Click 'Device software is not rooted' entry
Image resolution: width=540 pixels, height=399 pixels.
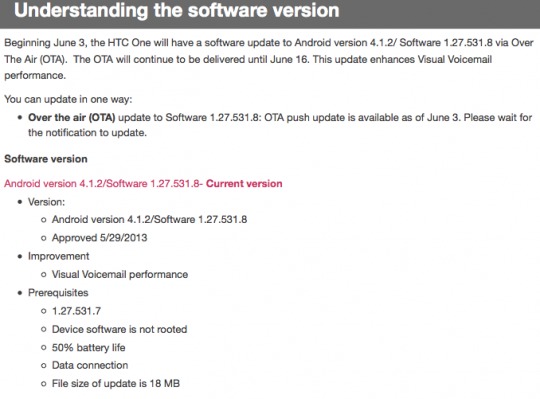pyautogui.click(x=120, y=329)
